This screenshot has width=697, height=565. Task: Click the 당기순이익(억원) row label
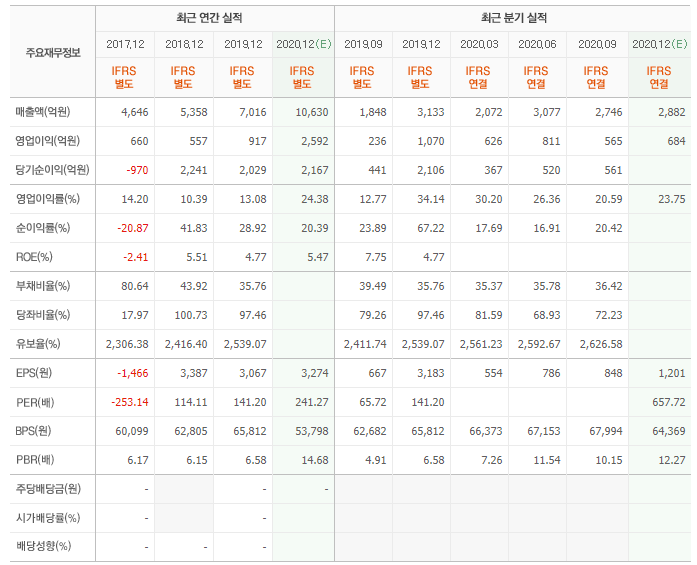52,170
